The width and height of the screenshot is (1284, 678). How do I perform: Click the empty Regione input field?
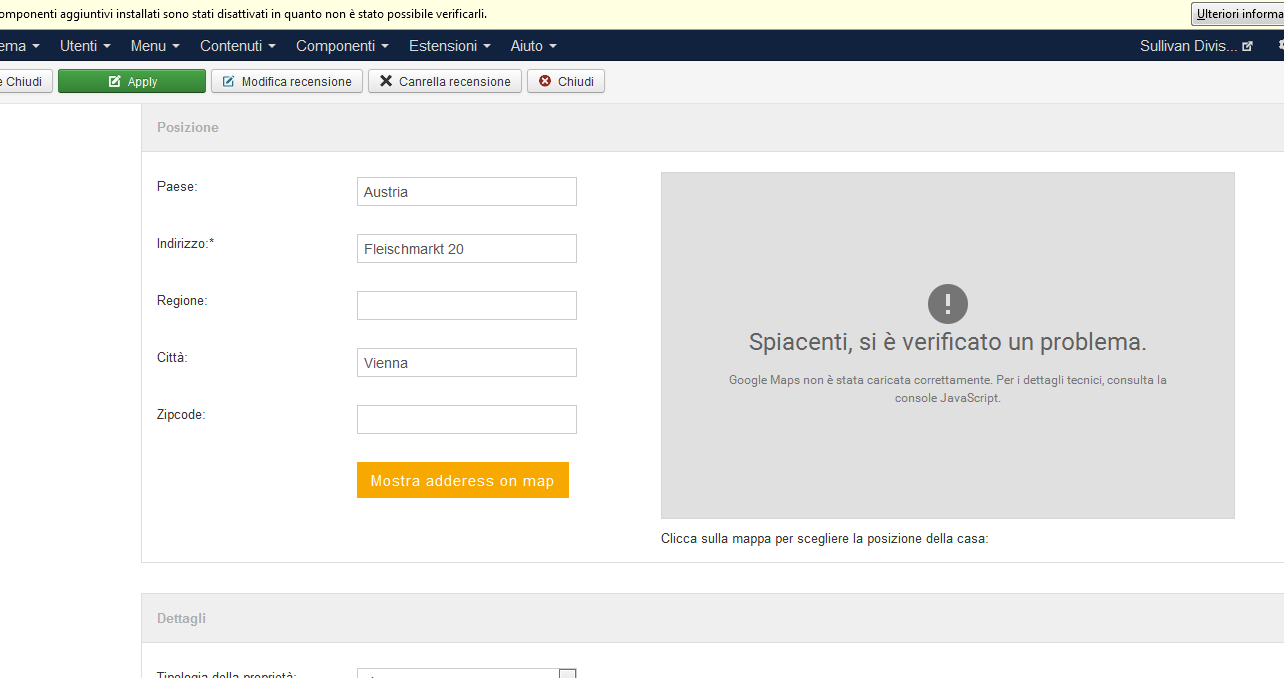tap(466, 306)
